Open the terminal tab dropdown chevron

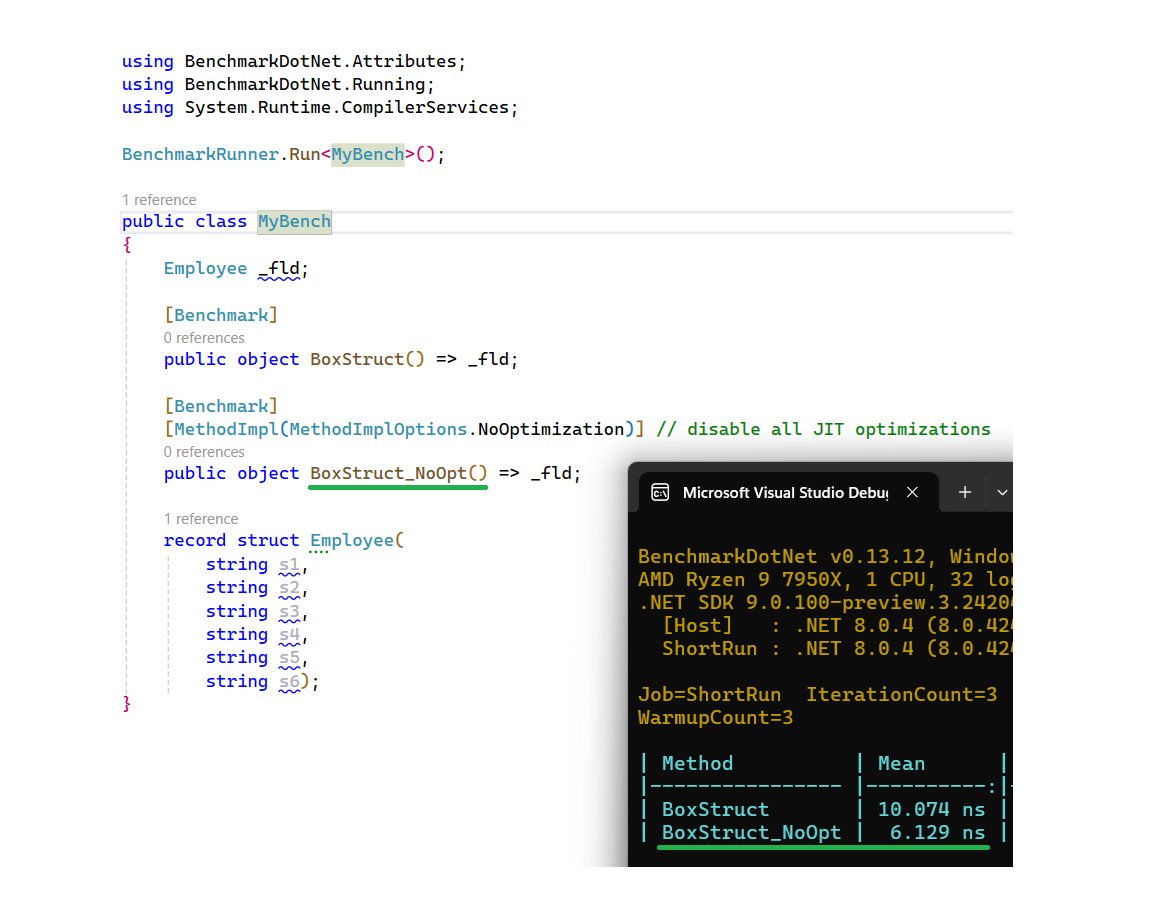point(1003,492)
